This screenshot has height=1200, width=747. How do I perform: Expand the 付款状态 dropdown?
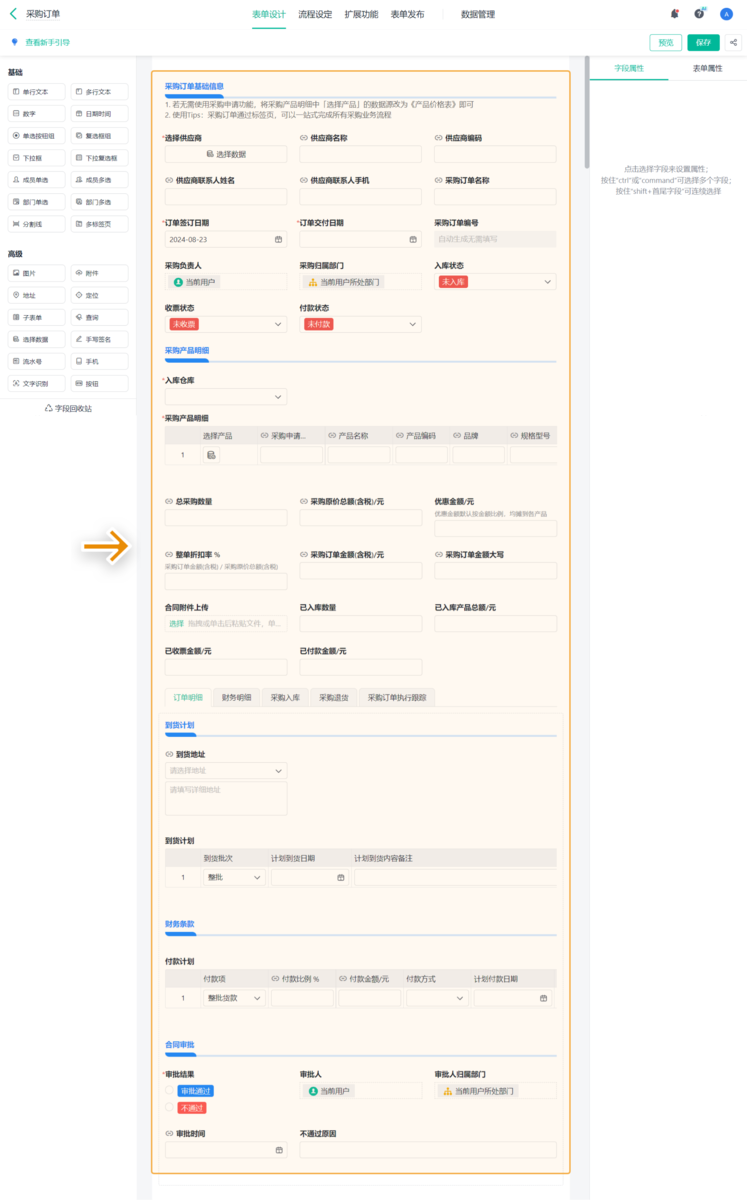(360, 325)
